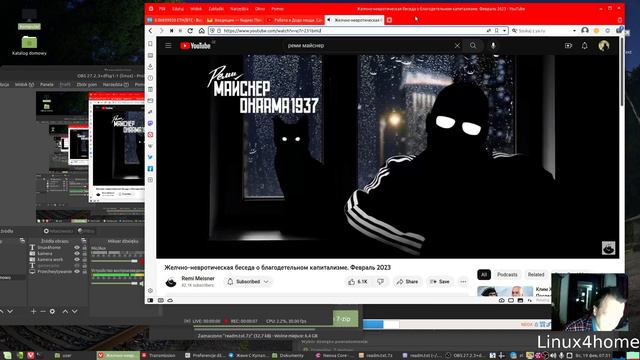Image resolution: width=640 pixels, height=360 pixels.
Task: Open the Remi Meisner channel link
Action: (x=198, y=278)
